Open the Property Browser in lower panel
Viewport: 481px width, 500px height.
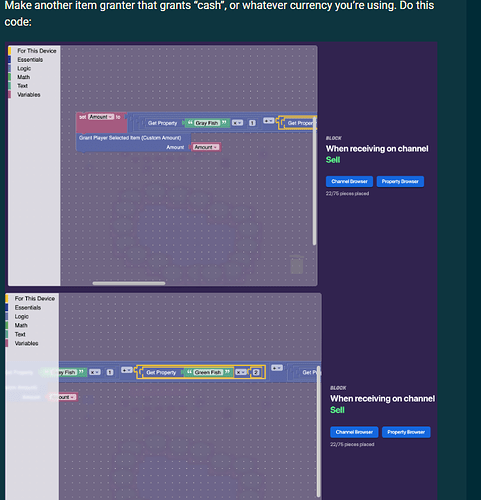pos(406,432)
